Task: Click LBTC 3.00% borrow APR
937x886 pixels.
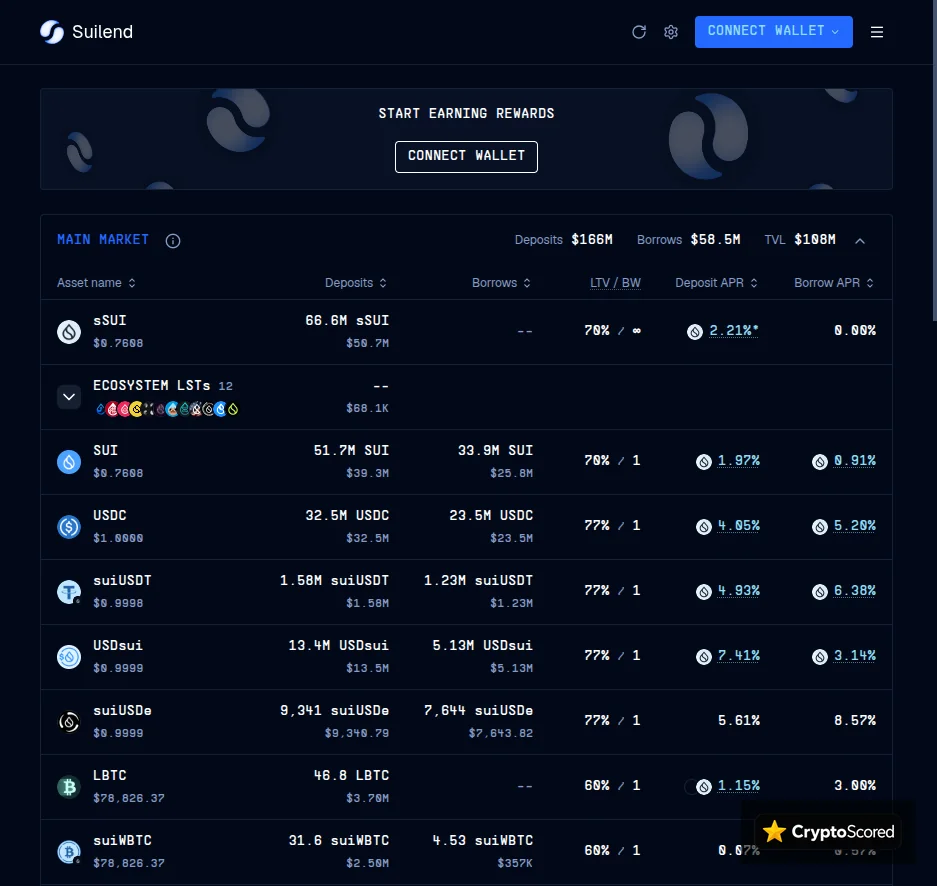Action: [855, 786]
